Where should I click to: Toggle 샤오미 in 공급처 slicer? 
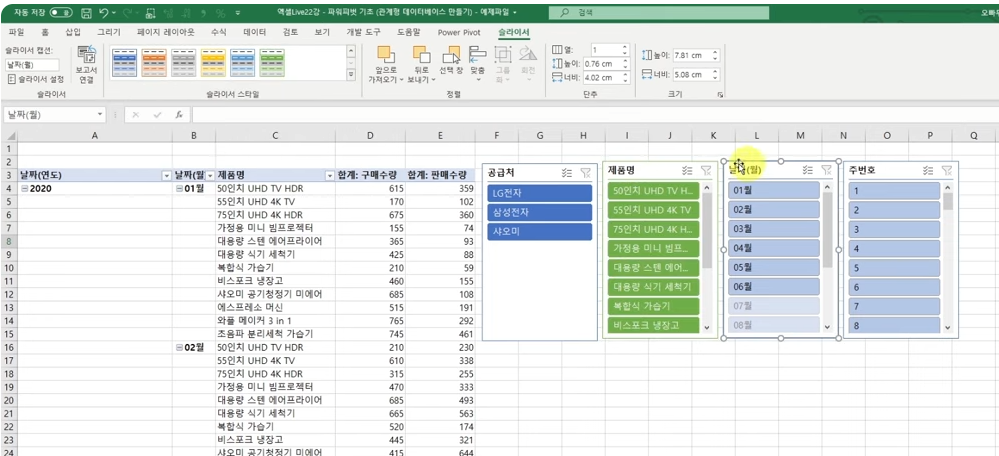(539, 231)
